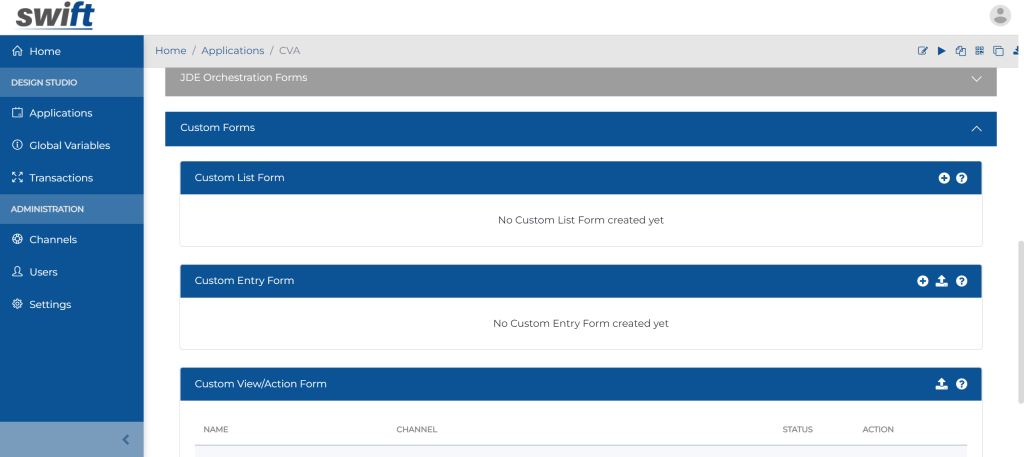Upload a Custom View/Action Form
Viewport: 1024px width, 457px height.
coord(941,384)
